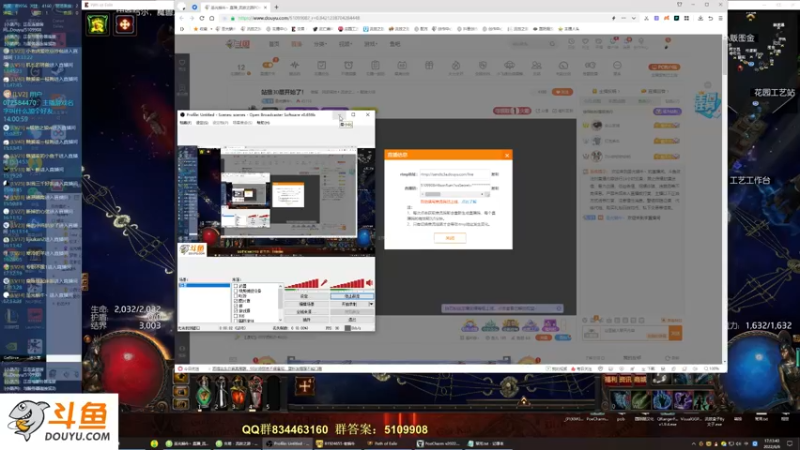The height and width of the screenshot is (450, 800).
Task: Adjust the desktop volume meter in OBS
Action: click(x=347, y=283)
